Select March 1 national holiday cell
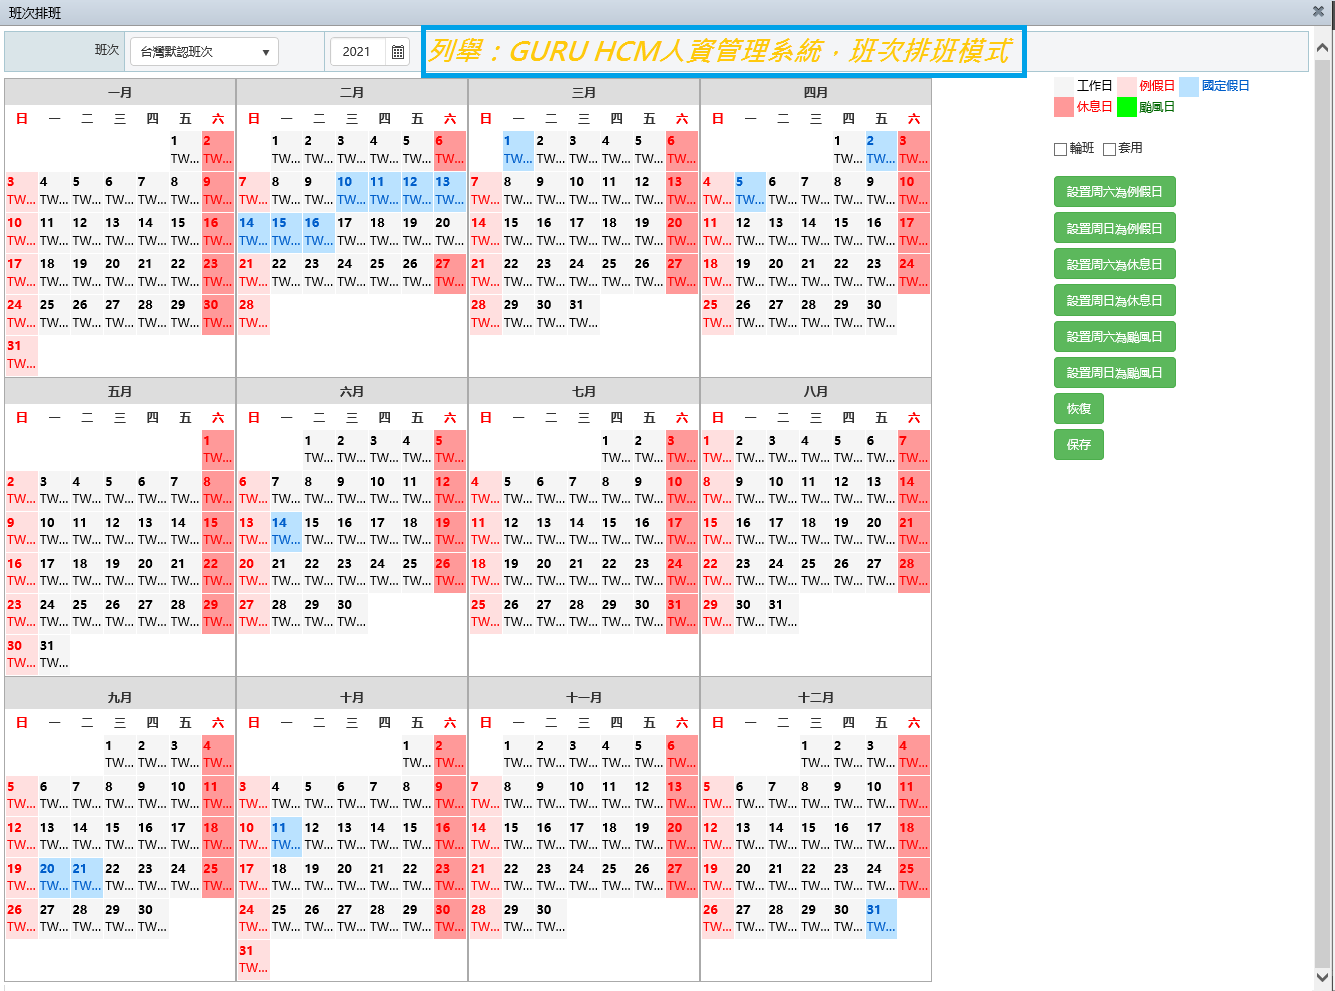The image size is (1335, 991). (517, 149)
